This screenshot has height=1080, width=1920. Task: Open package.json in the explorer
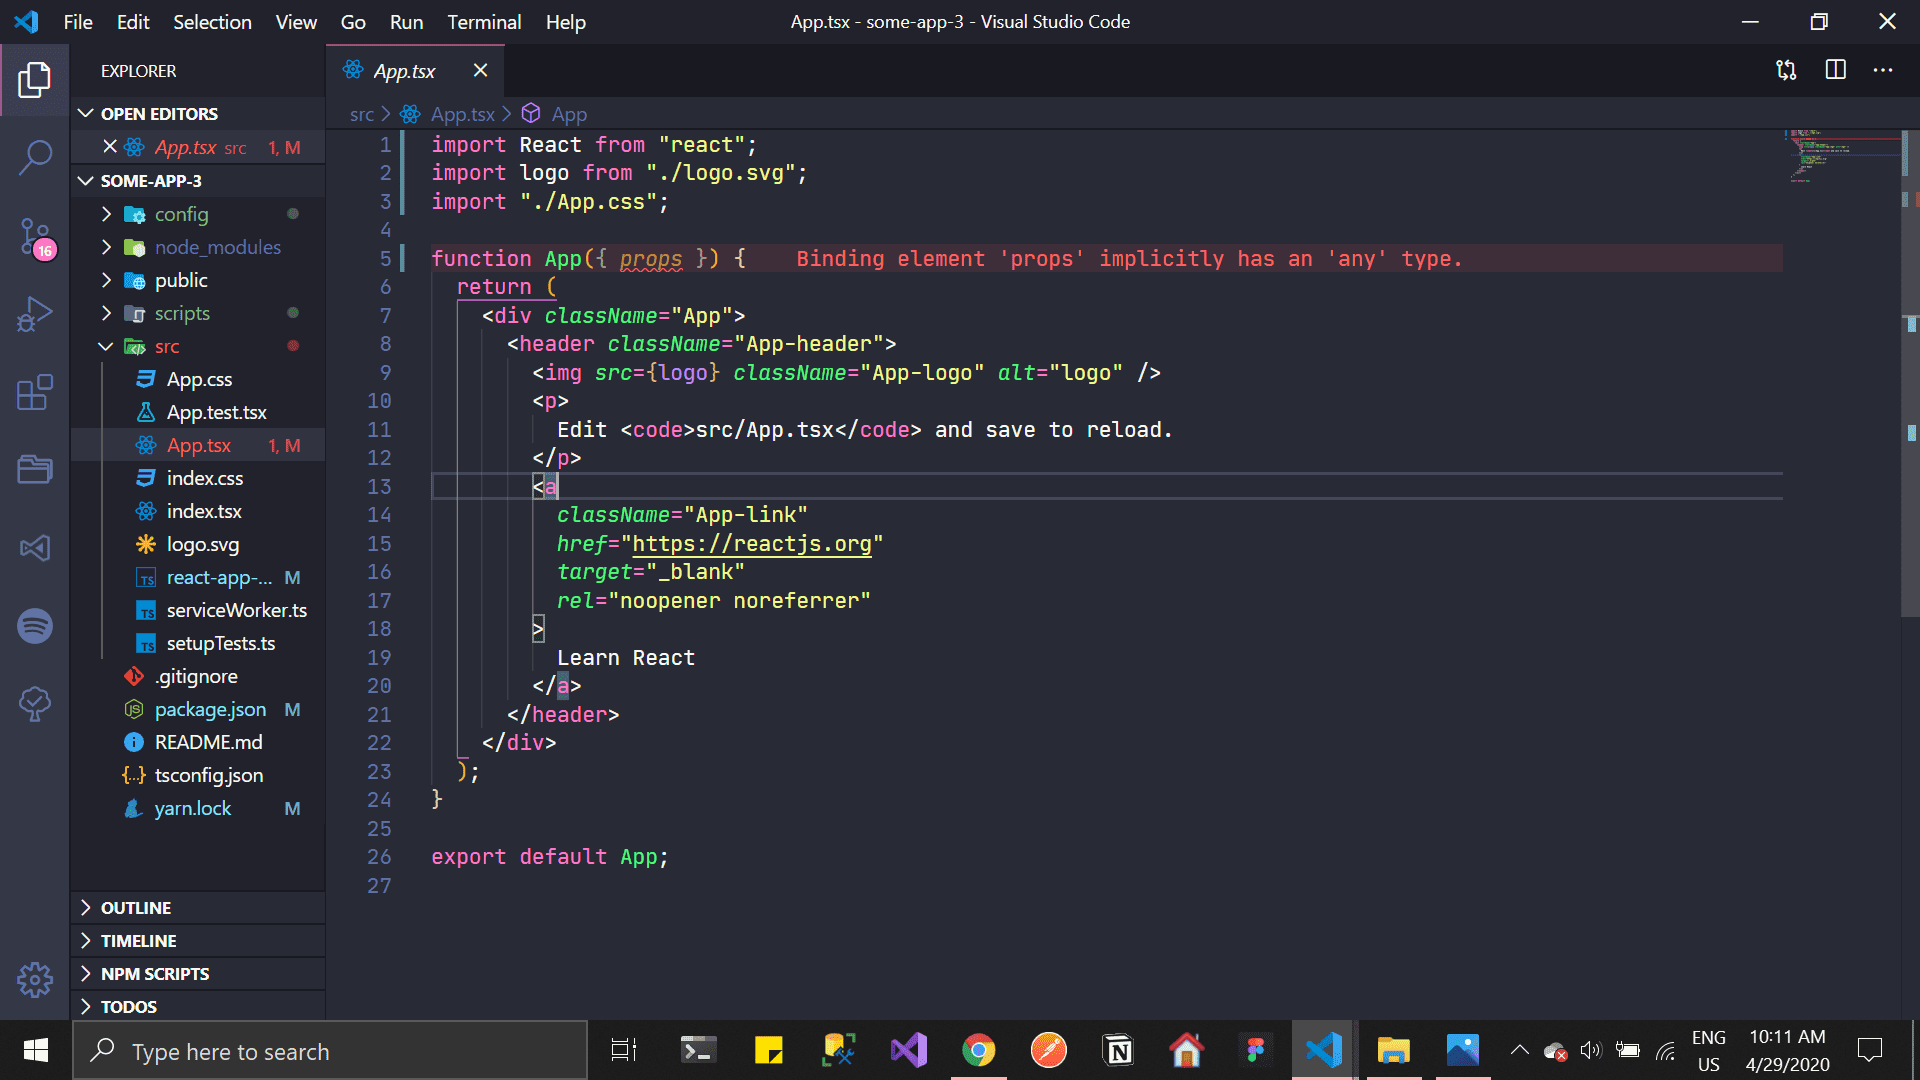click(210, 709)
